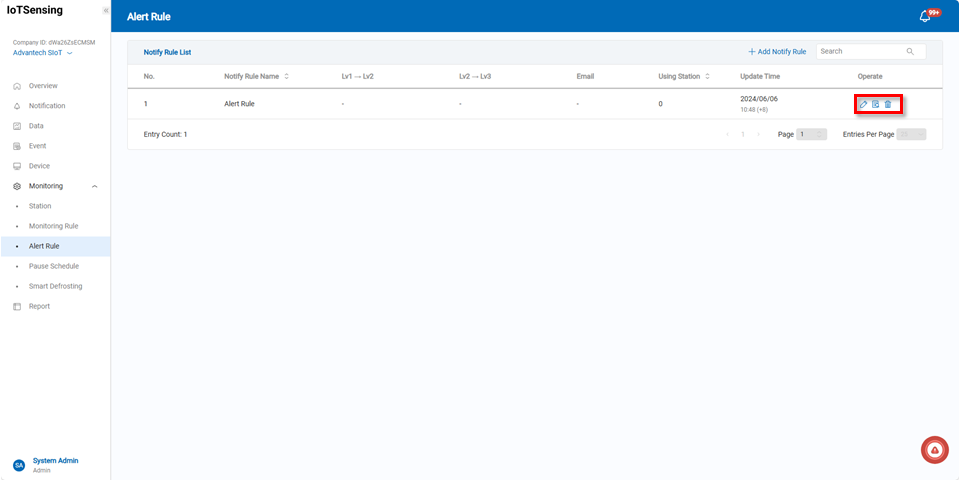960x480 pixels.
Task: Open the Smart Defrosting menu item
Action: pos(56,286)
